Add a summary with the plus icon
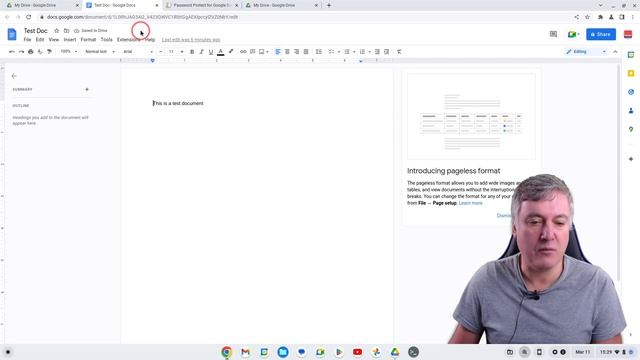Image resolution: width=640 pixels, height=360 pixels. (87, 89)
